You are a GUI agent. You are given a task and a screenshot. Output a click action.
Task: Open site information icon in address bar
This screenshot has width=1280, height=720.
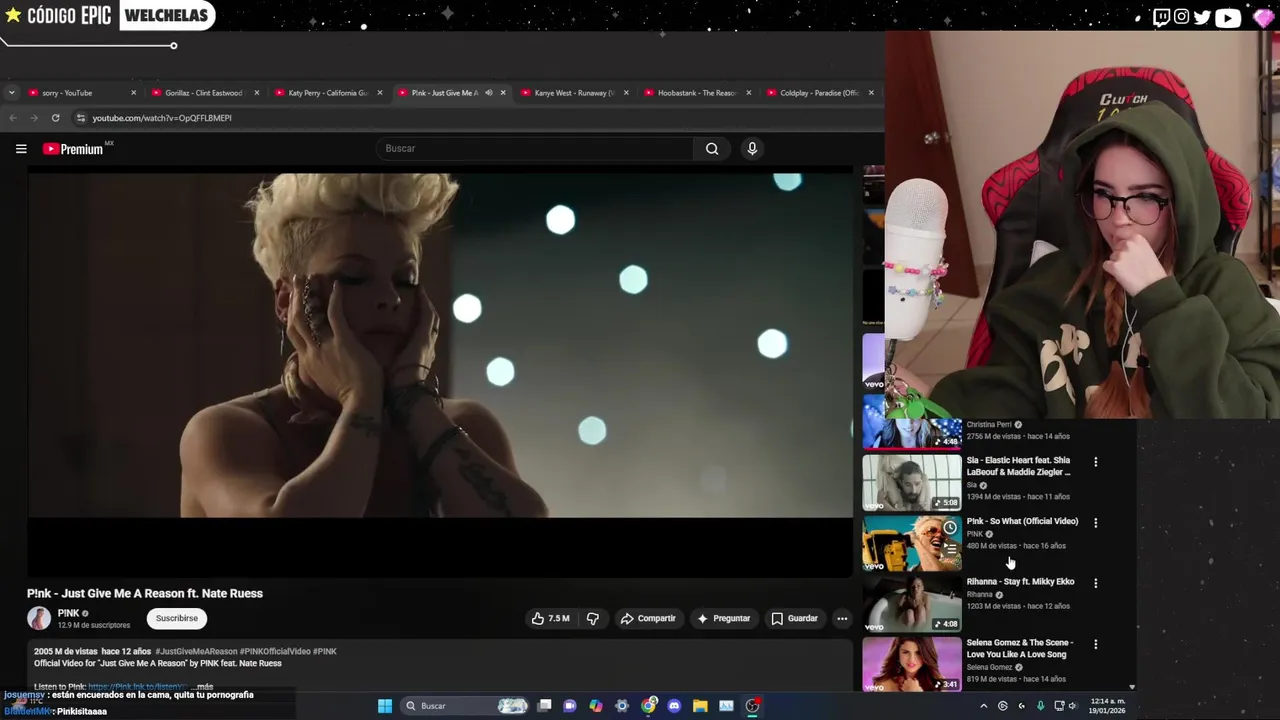point(81,118)
